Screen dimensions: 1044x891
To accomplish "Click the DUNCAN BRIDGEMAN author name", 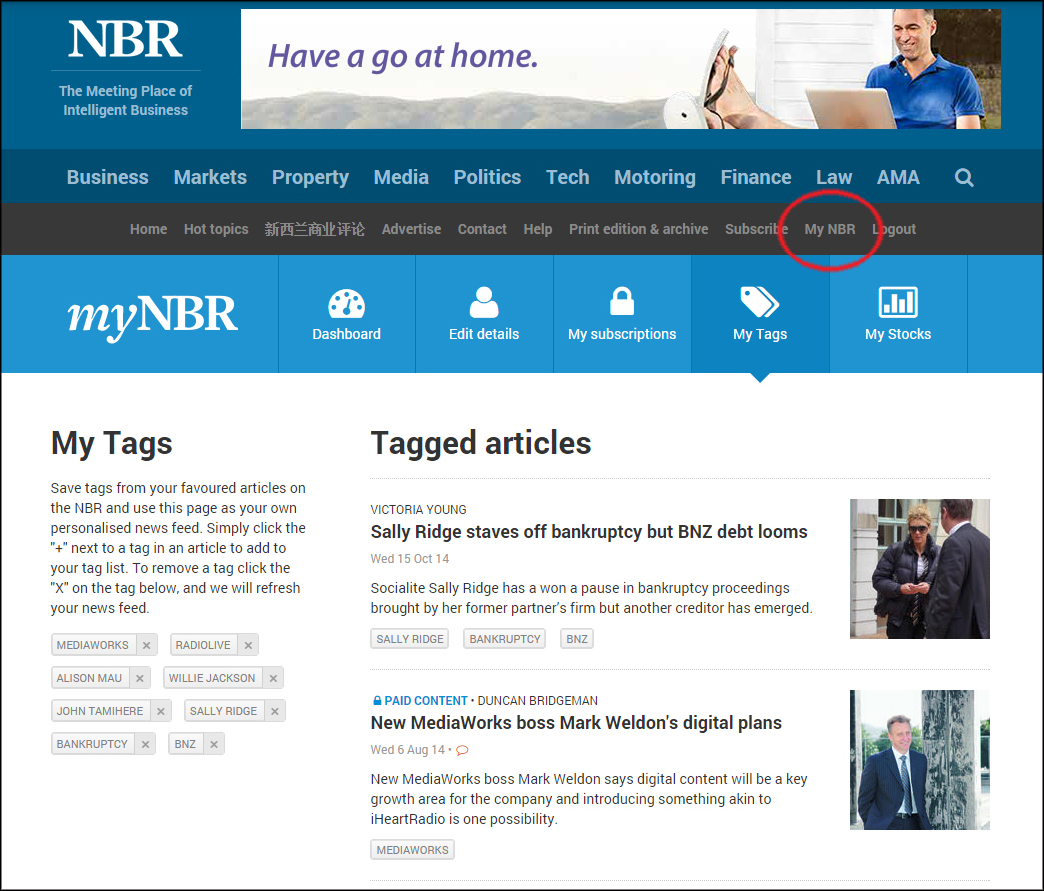I will [537, 701].
